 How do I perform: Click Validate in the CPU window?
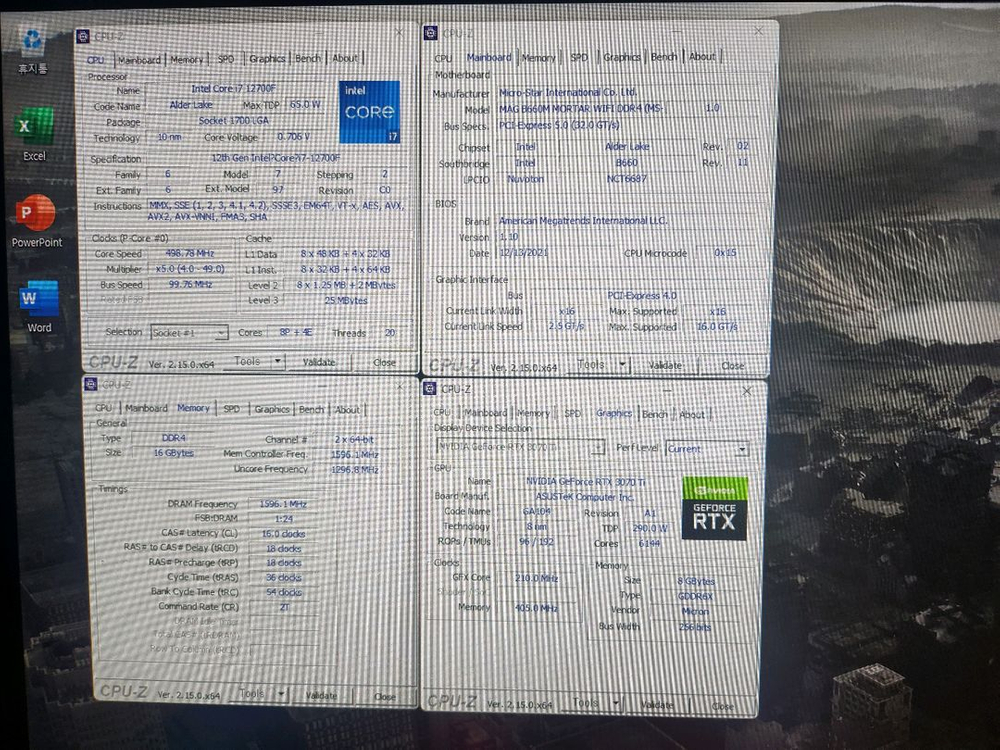coord(319,362)
